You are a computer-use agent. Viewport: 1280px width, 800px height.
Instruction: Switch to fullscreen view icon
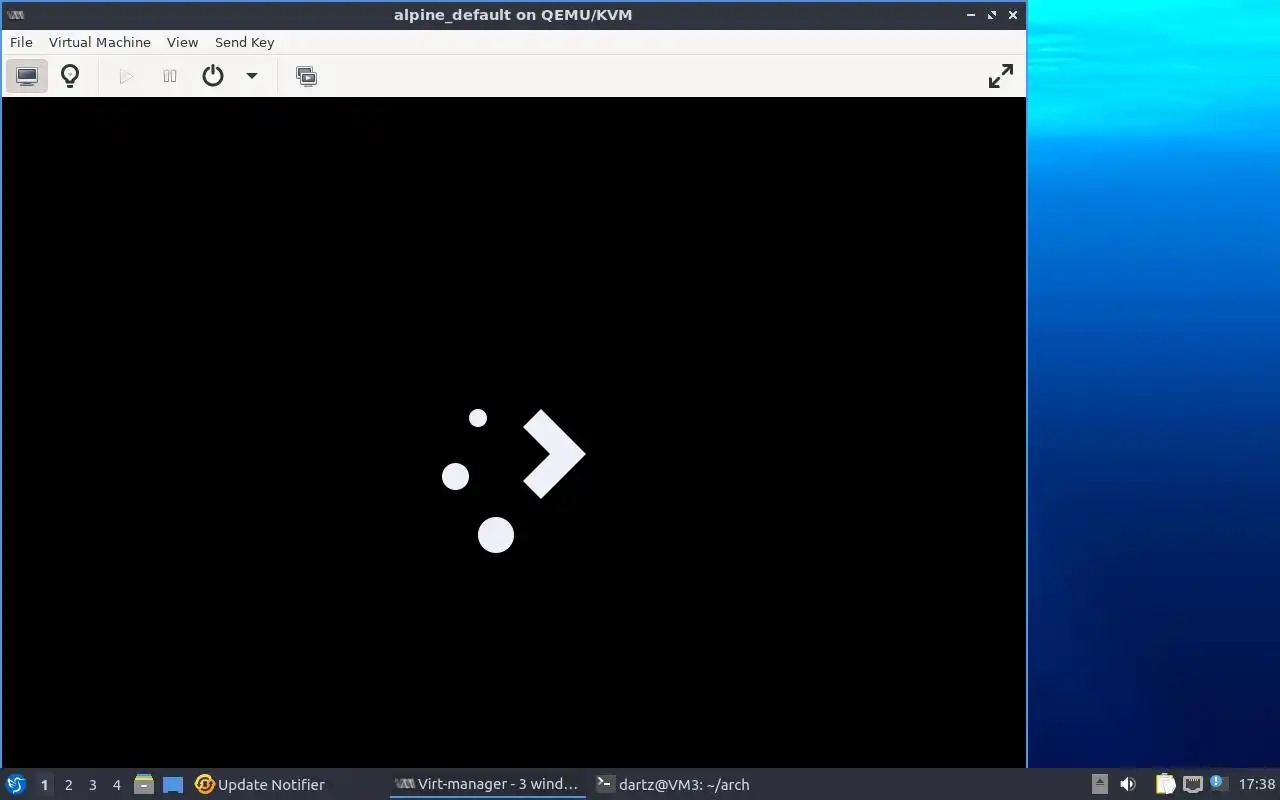pos(1001,76)
